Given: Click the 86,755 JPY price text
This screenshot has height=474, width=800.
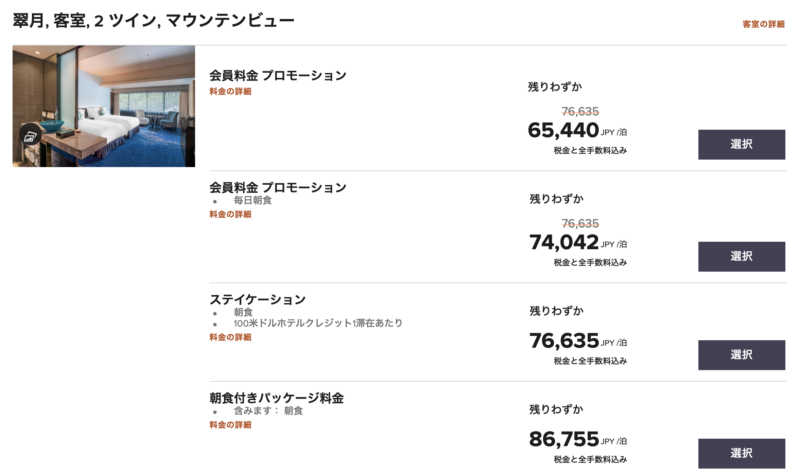Looking at the screenshot, I should click(564, 439).
